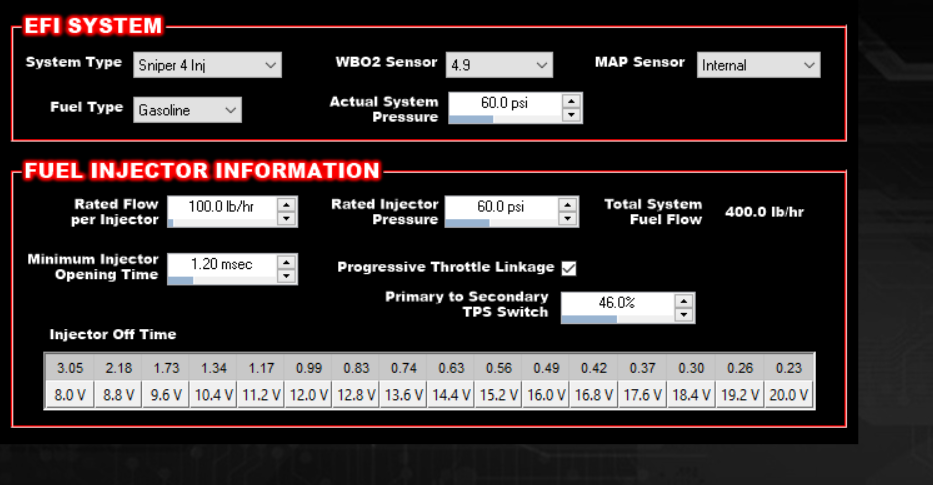Viewport: 933px width, 485px height.
Task: Open the Fuel Type dropdown
Action: [187, 110]
